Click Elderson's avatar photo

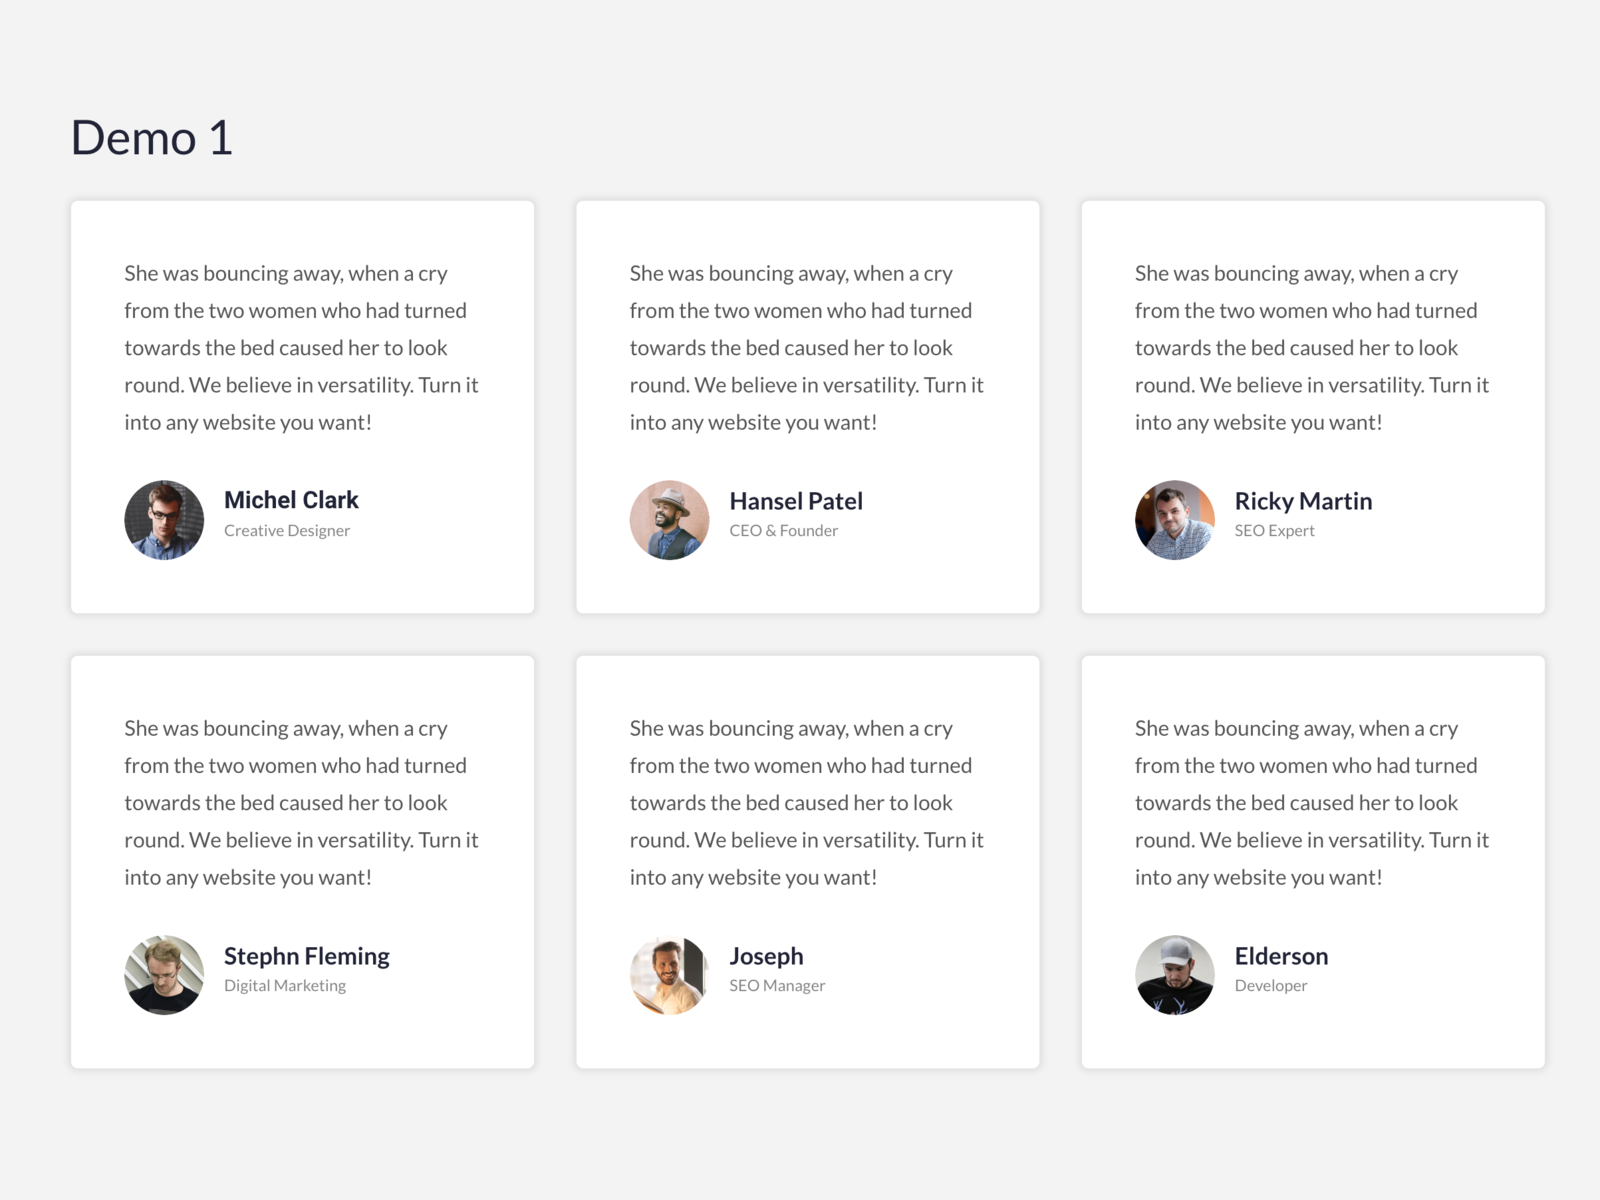1175,975
